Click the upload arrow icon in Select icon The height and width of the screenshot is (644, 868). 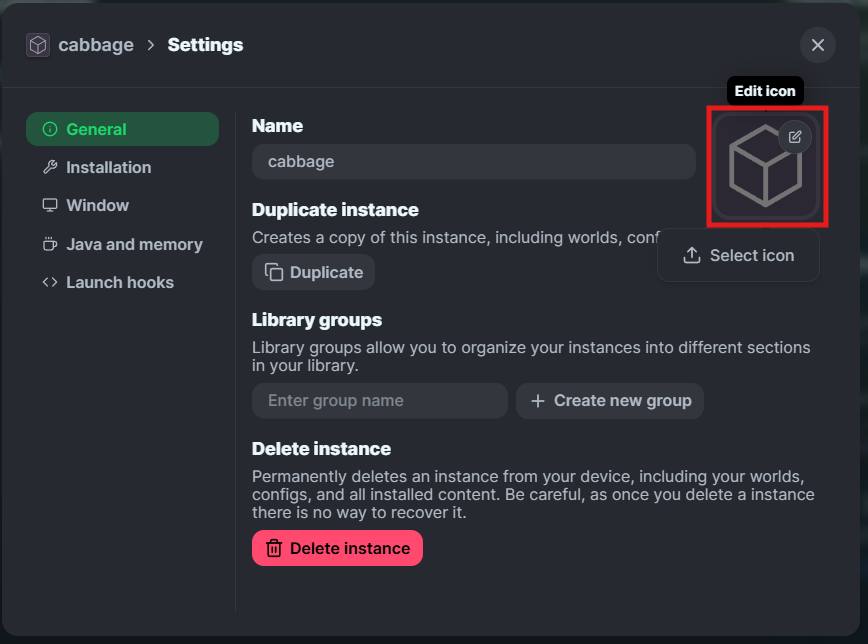691,255
